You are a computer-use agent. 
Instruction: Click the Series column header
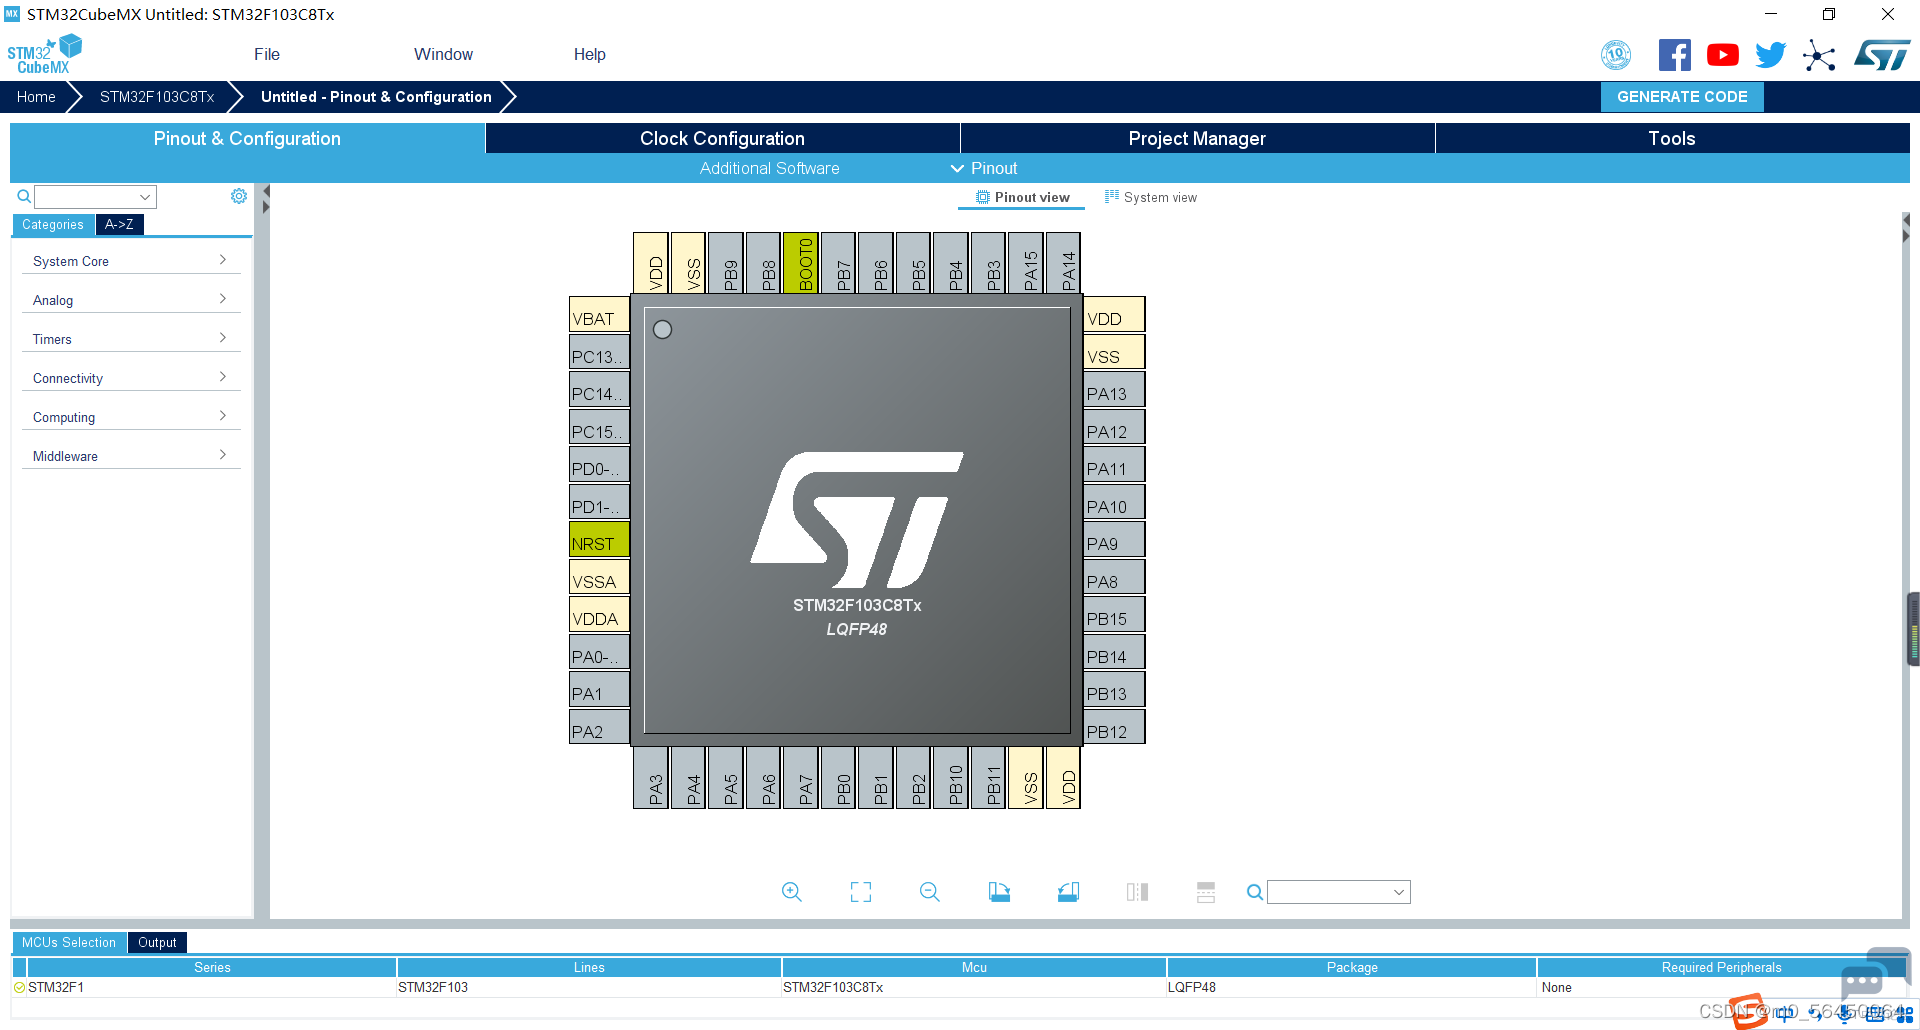click(x=212, y=967)
